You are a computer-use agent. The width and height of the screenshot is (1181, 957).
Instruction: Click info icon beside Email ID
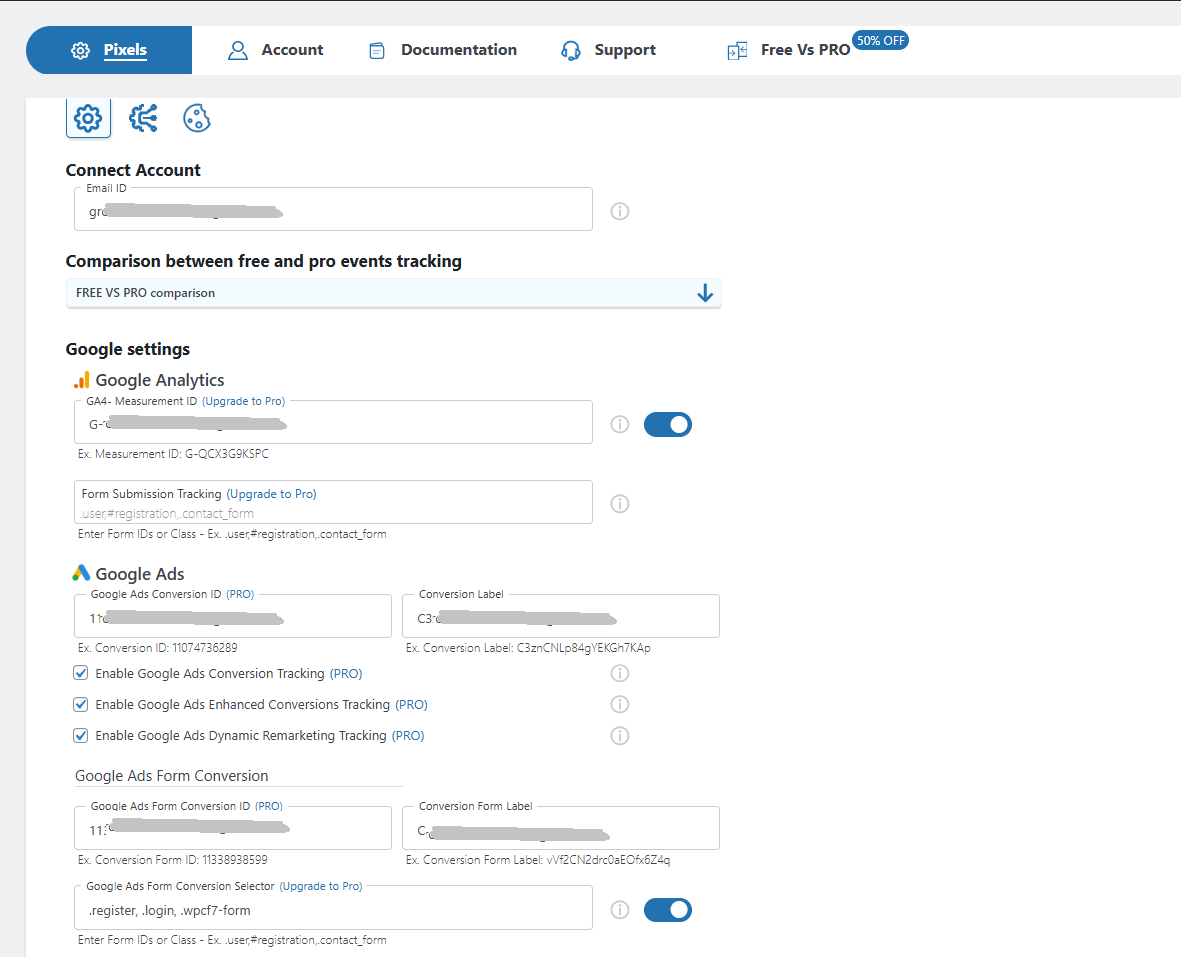[x=620, y=211]
